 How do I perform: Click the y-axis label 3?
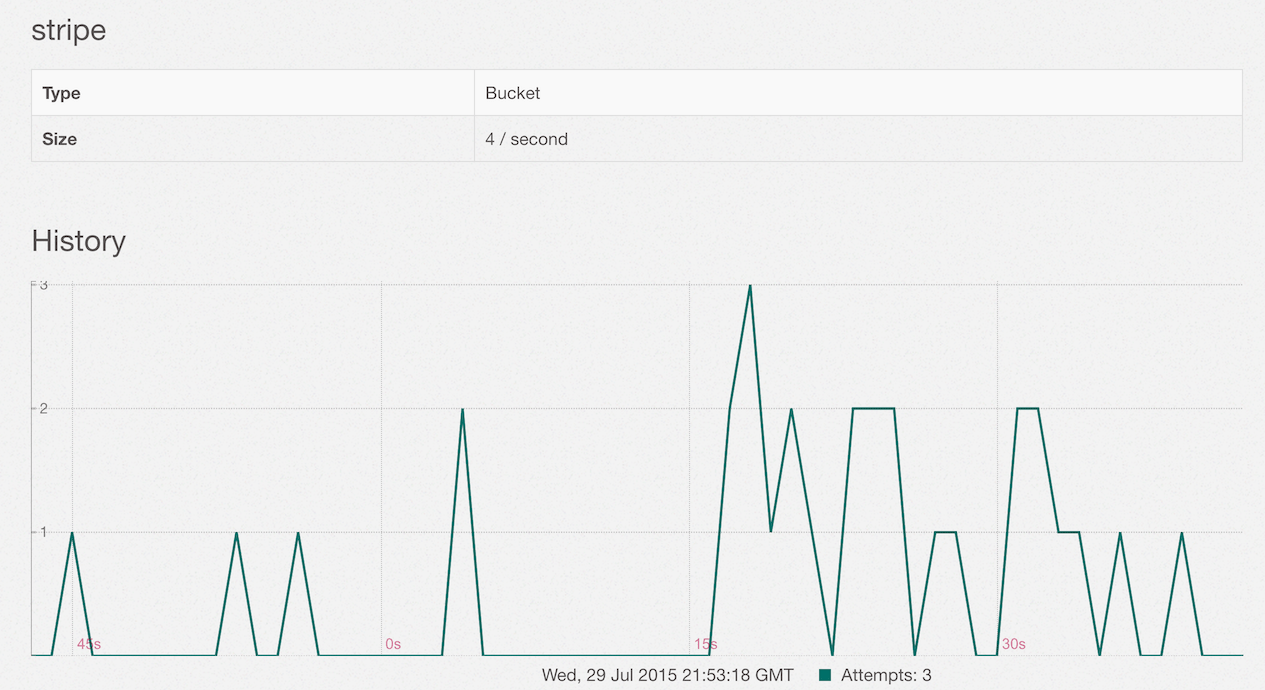[x=43, y=285]
